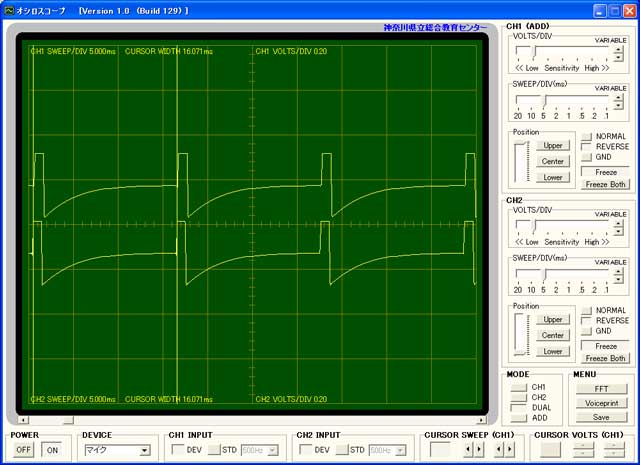Viewport: 640px width, 465px height.
Task: Select CH2 REVERSE option
Action: coord(587,320)
